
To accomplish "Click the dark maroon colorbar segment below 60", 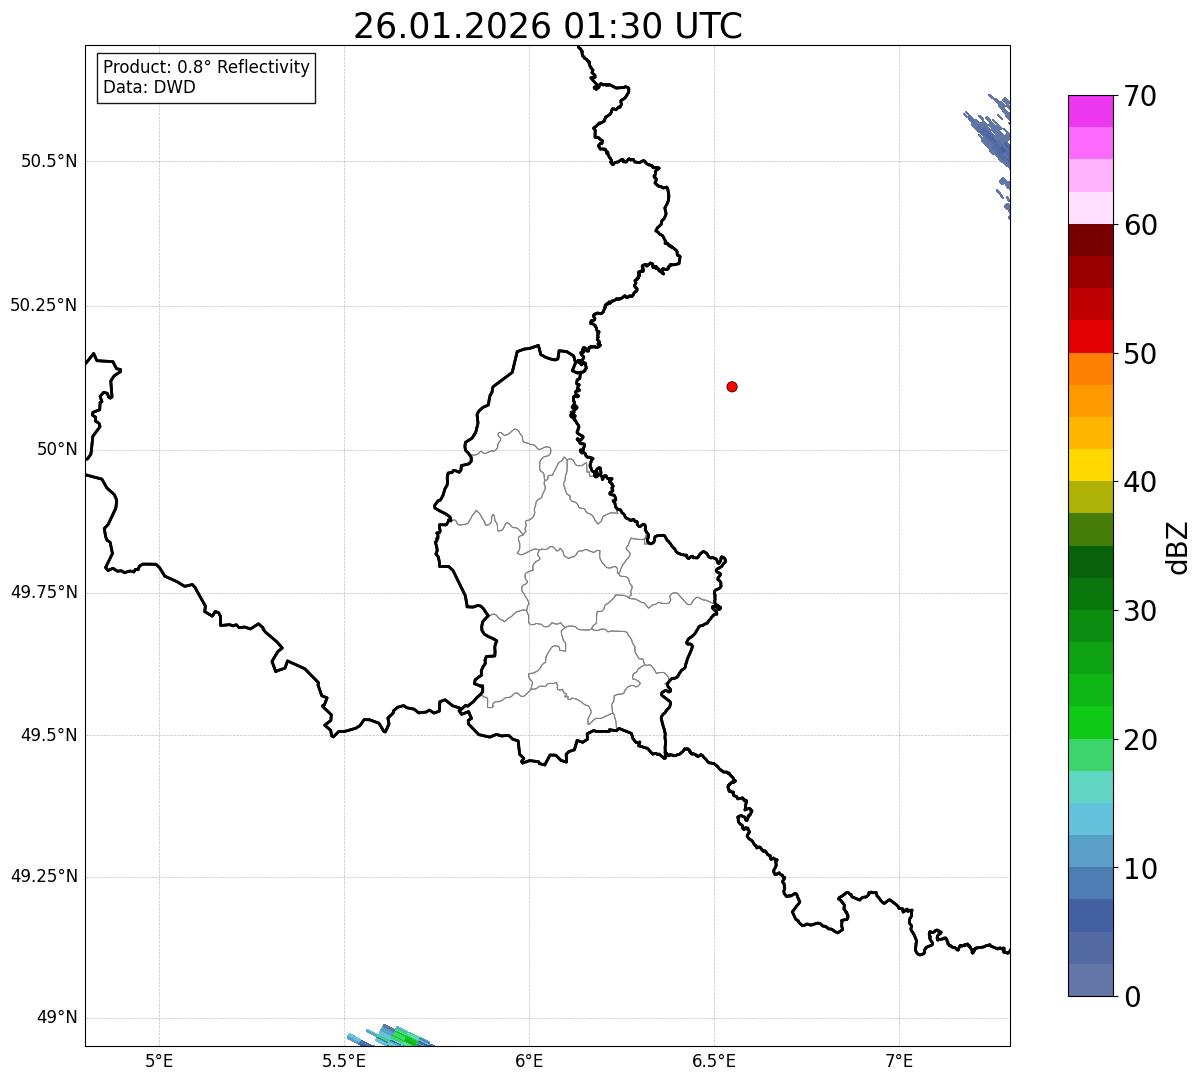I will point(1091,240).
